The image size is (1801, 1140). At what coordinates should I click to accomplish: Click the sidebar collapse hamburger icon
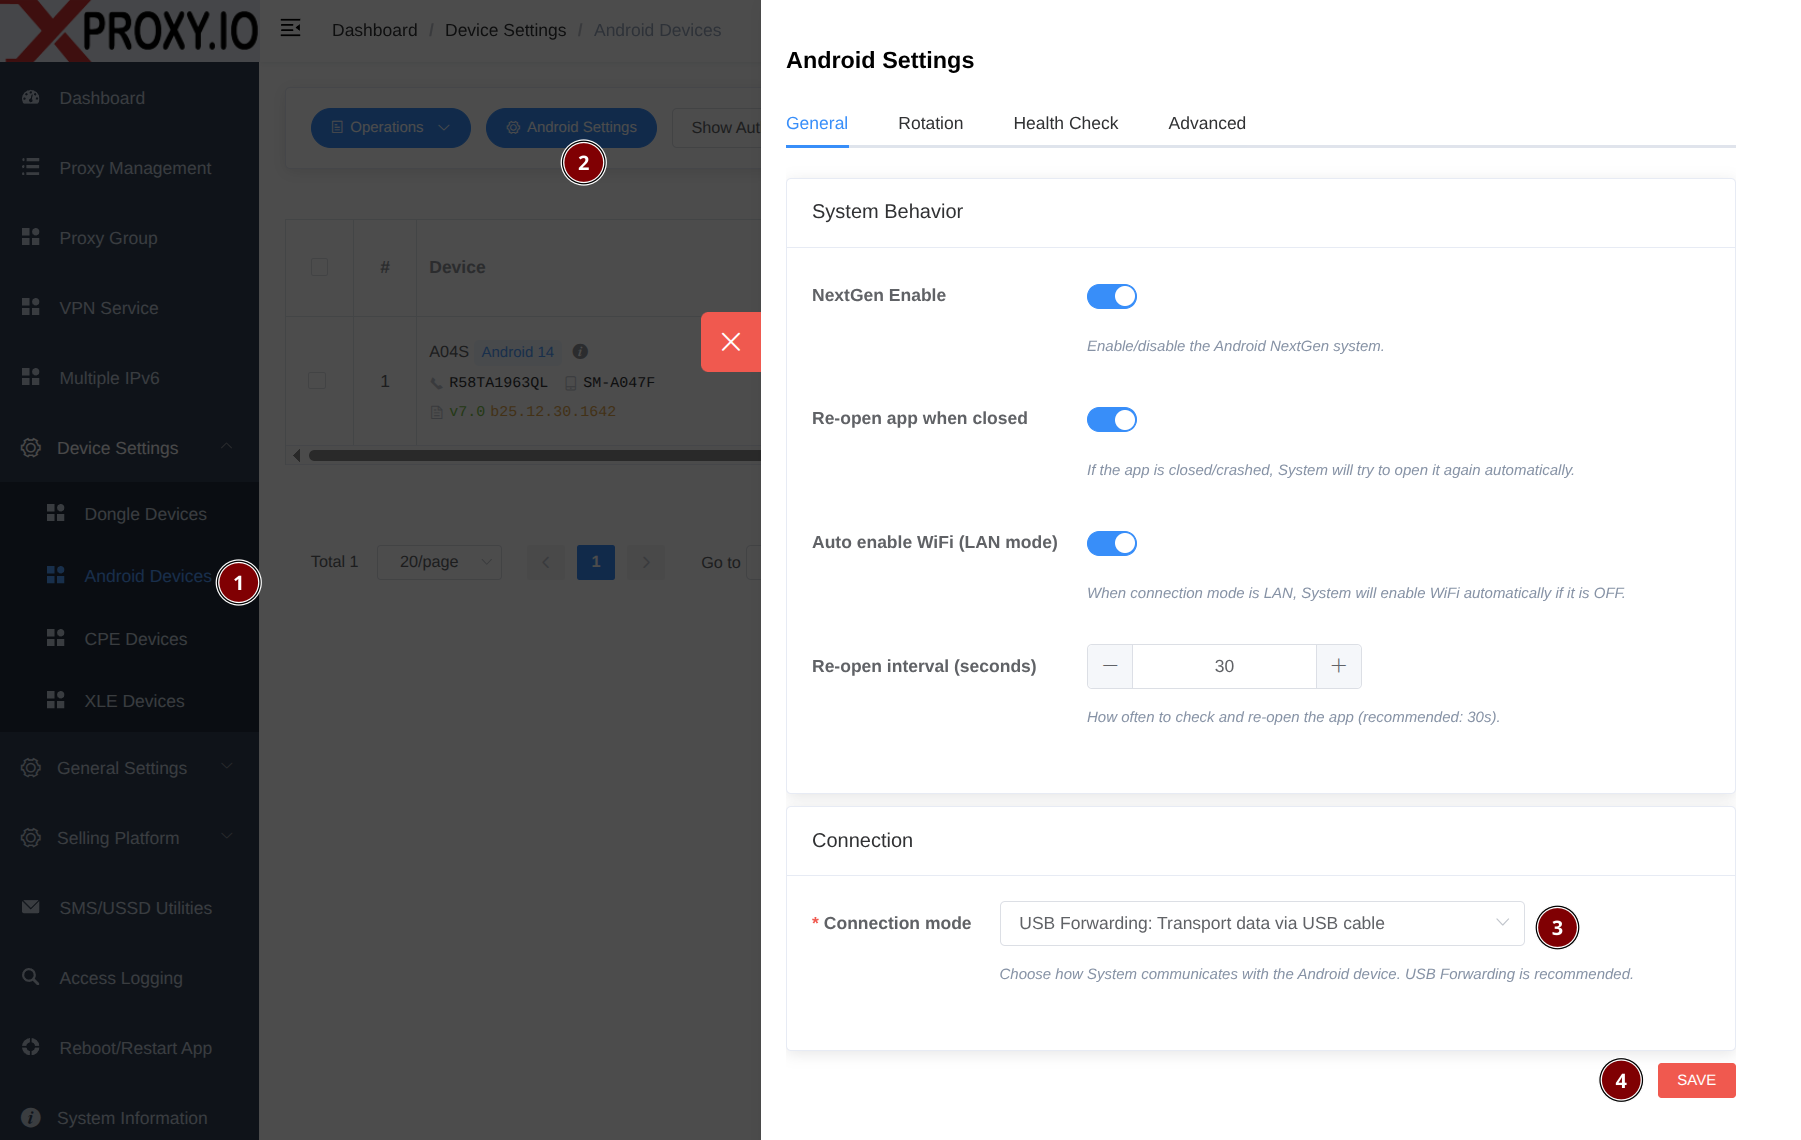point(290,28)
